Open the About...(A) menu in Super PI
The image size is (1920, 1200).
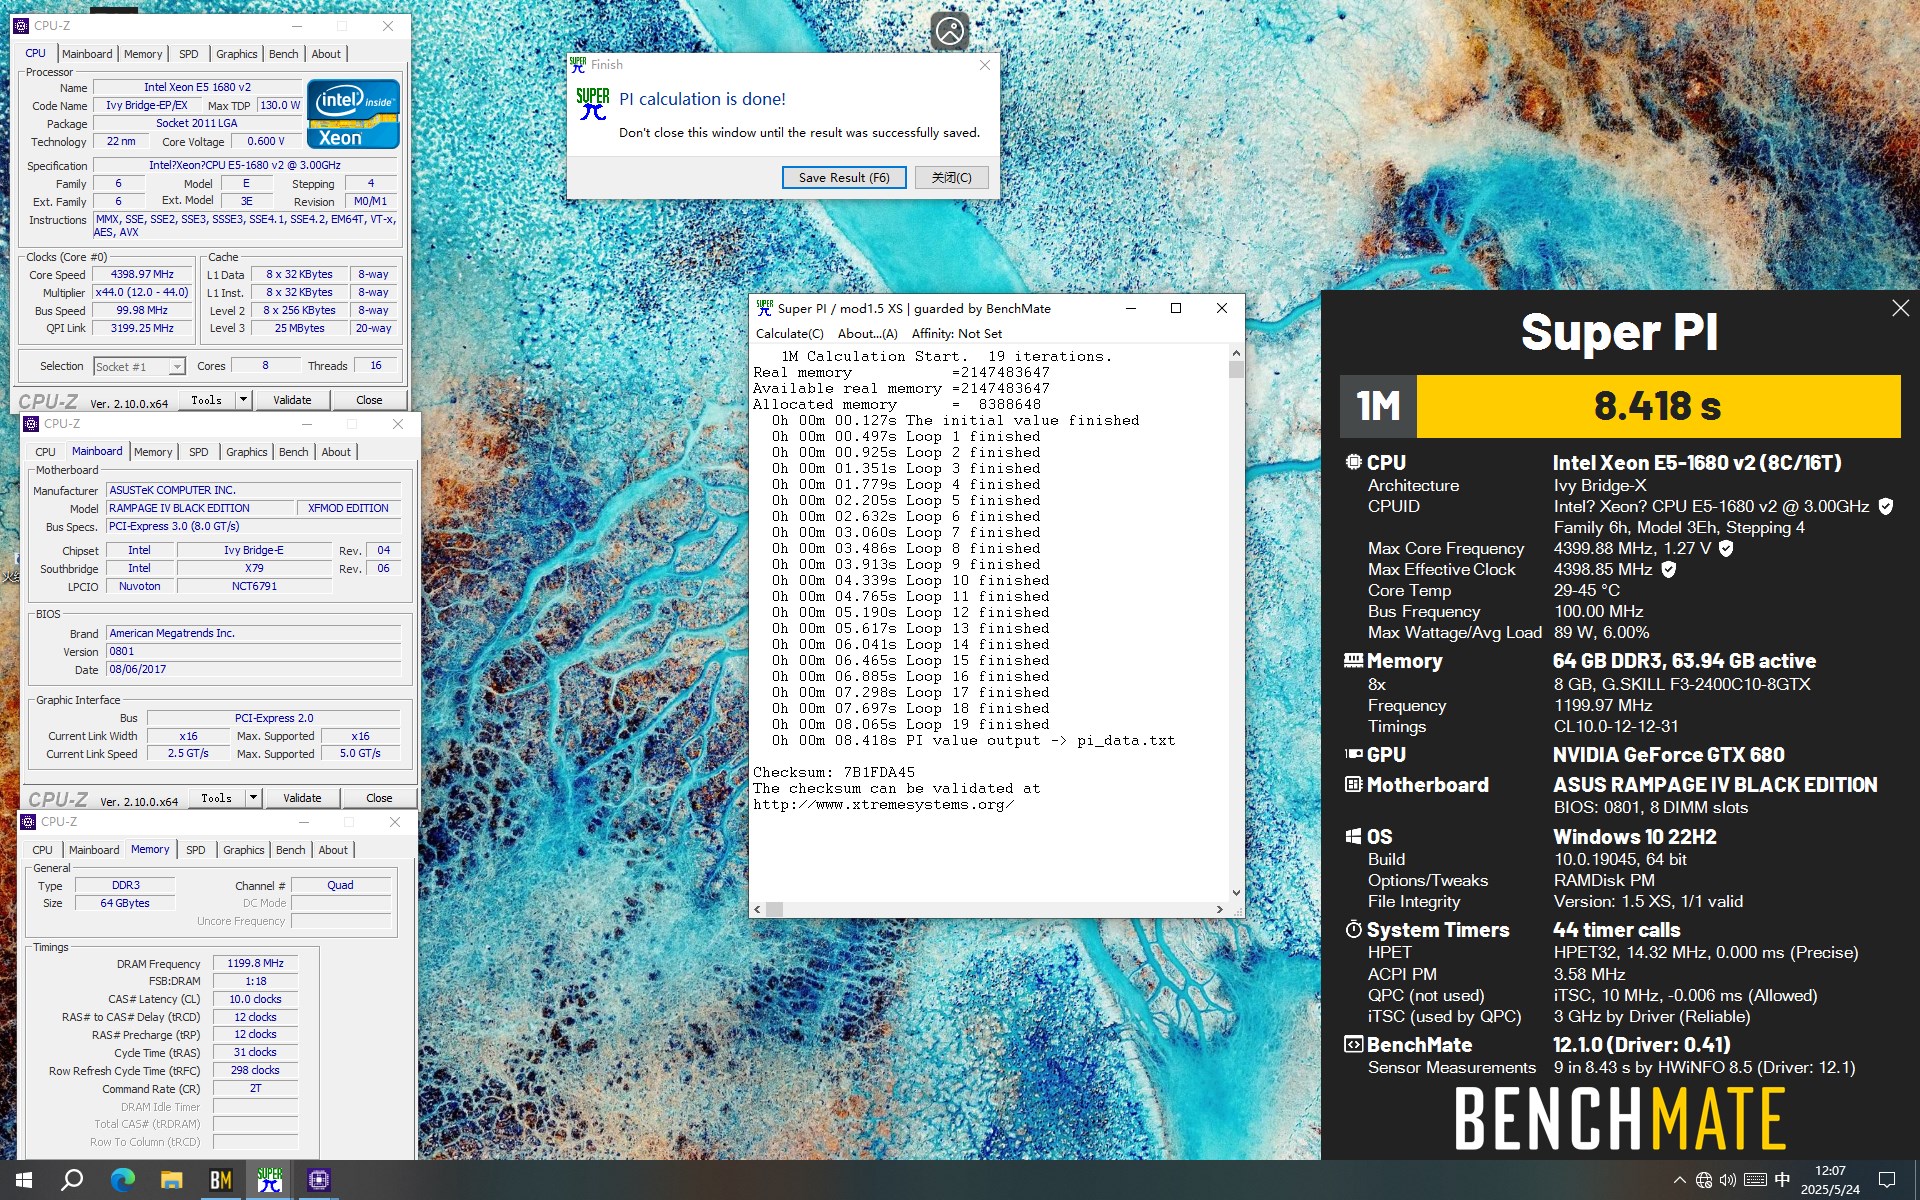pyautogui.click(x=867, y=334)
